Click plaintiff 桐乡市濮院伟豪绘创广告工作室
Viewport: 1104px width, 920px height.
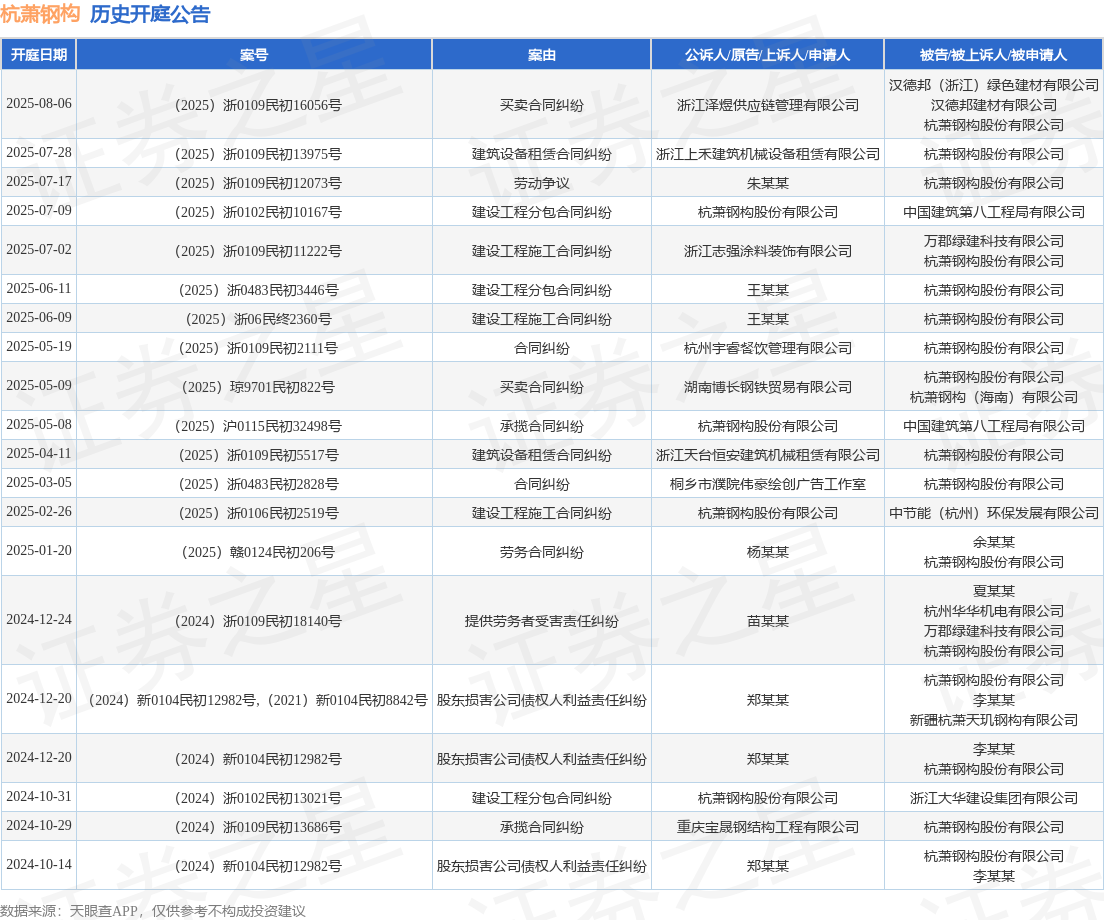(x=767, y=484)
